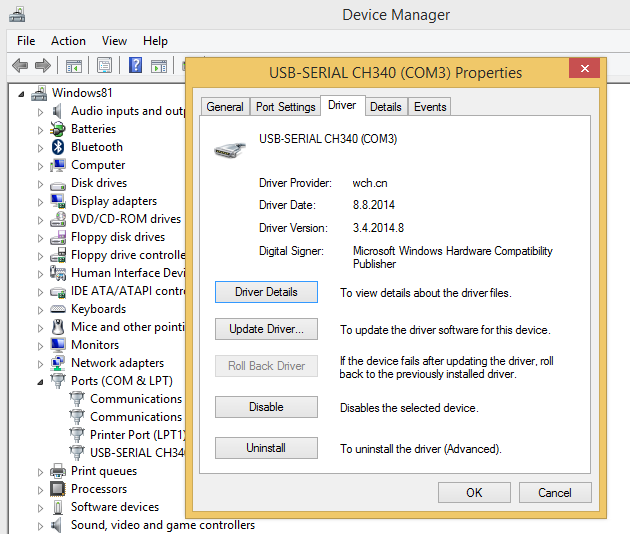Open the File menu

click(26, 41)
